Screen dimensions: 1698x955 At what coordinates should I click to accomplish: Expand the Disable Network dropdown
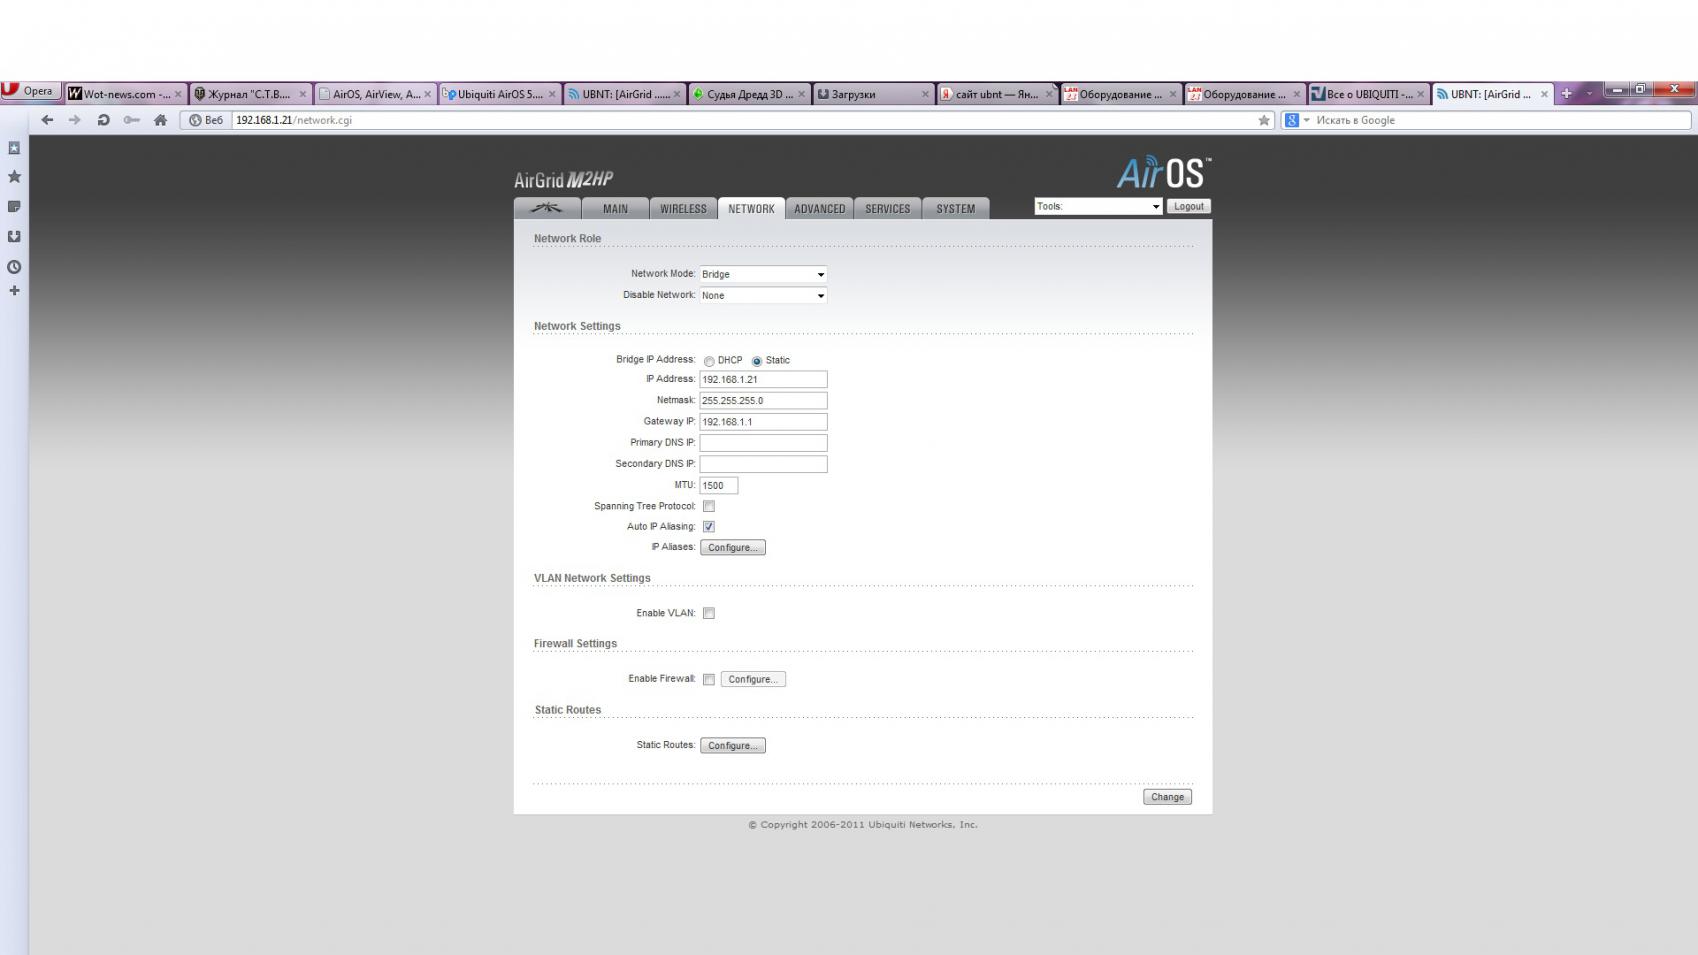tap(763, 295)
